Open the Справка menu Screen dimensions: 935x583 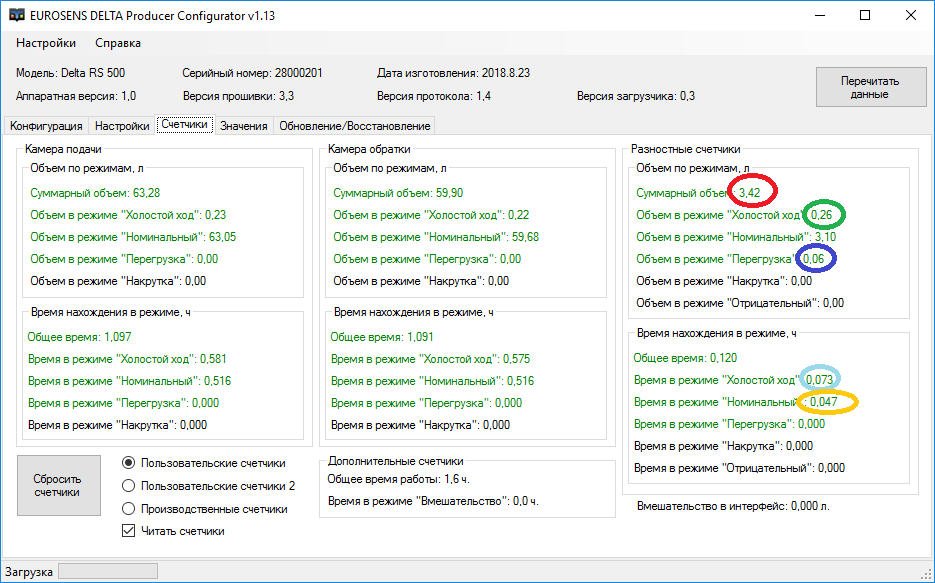[x=118, y=43]
